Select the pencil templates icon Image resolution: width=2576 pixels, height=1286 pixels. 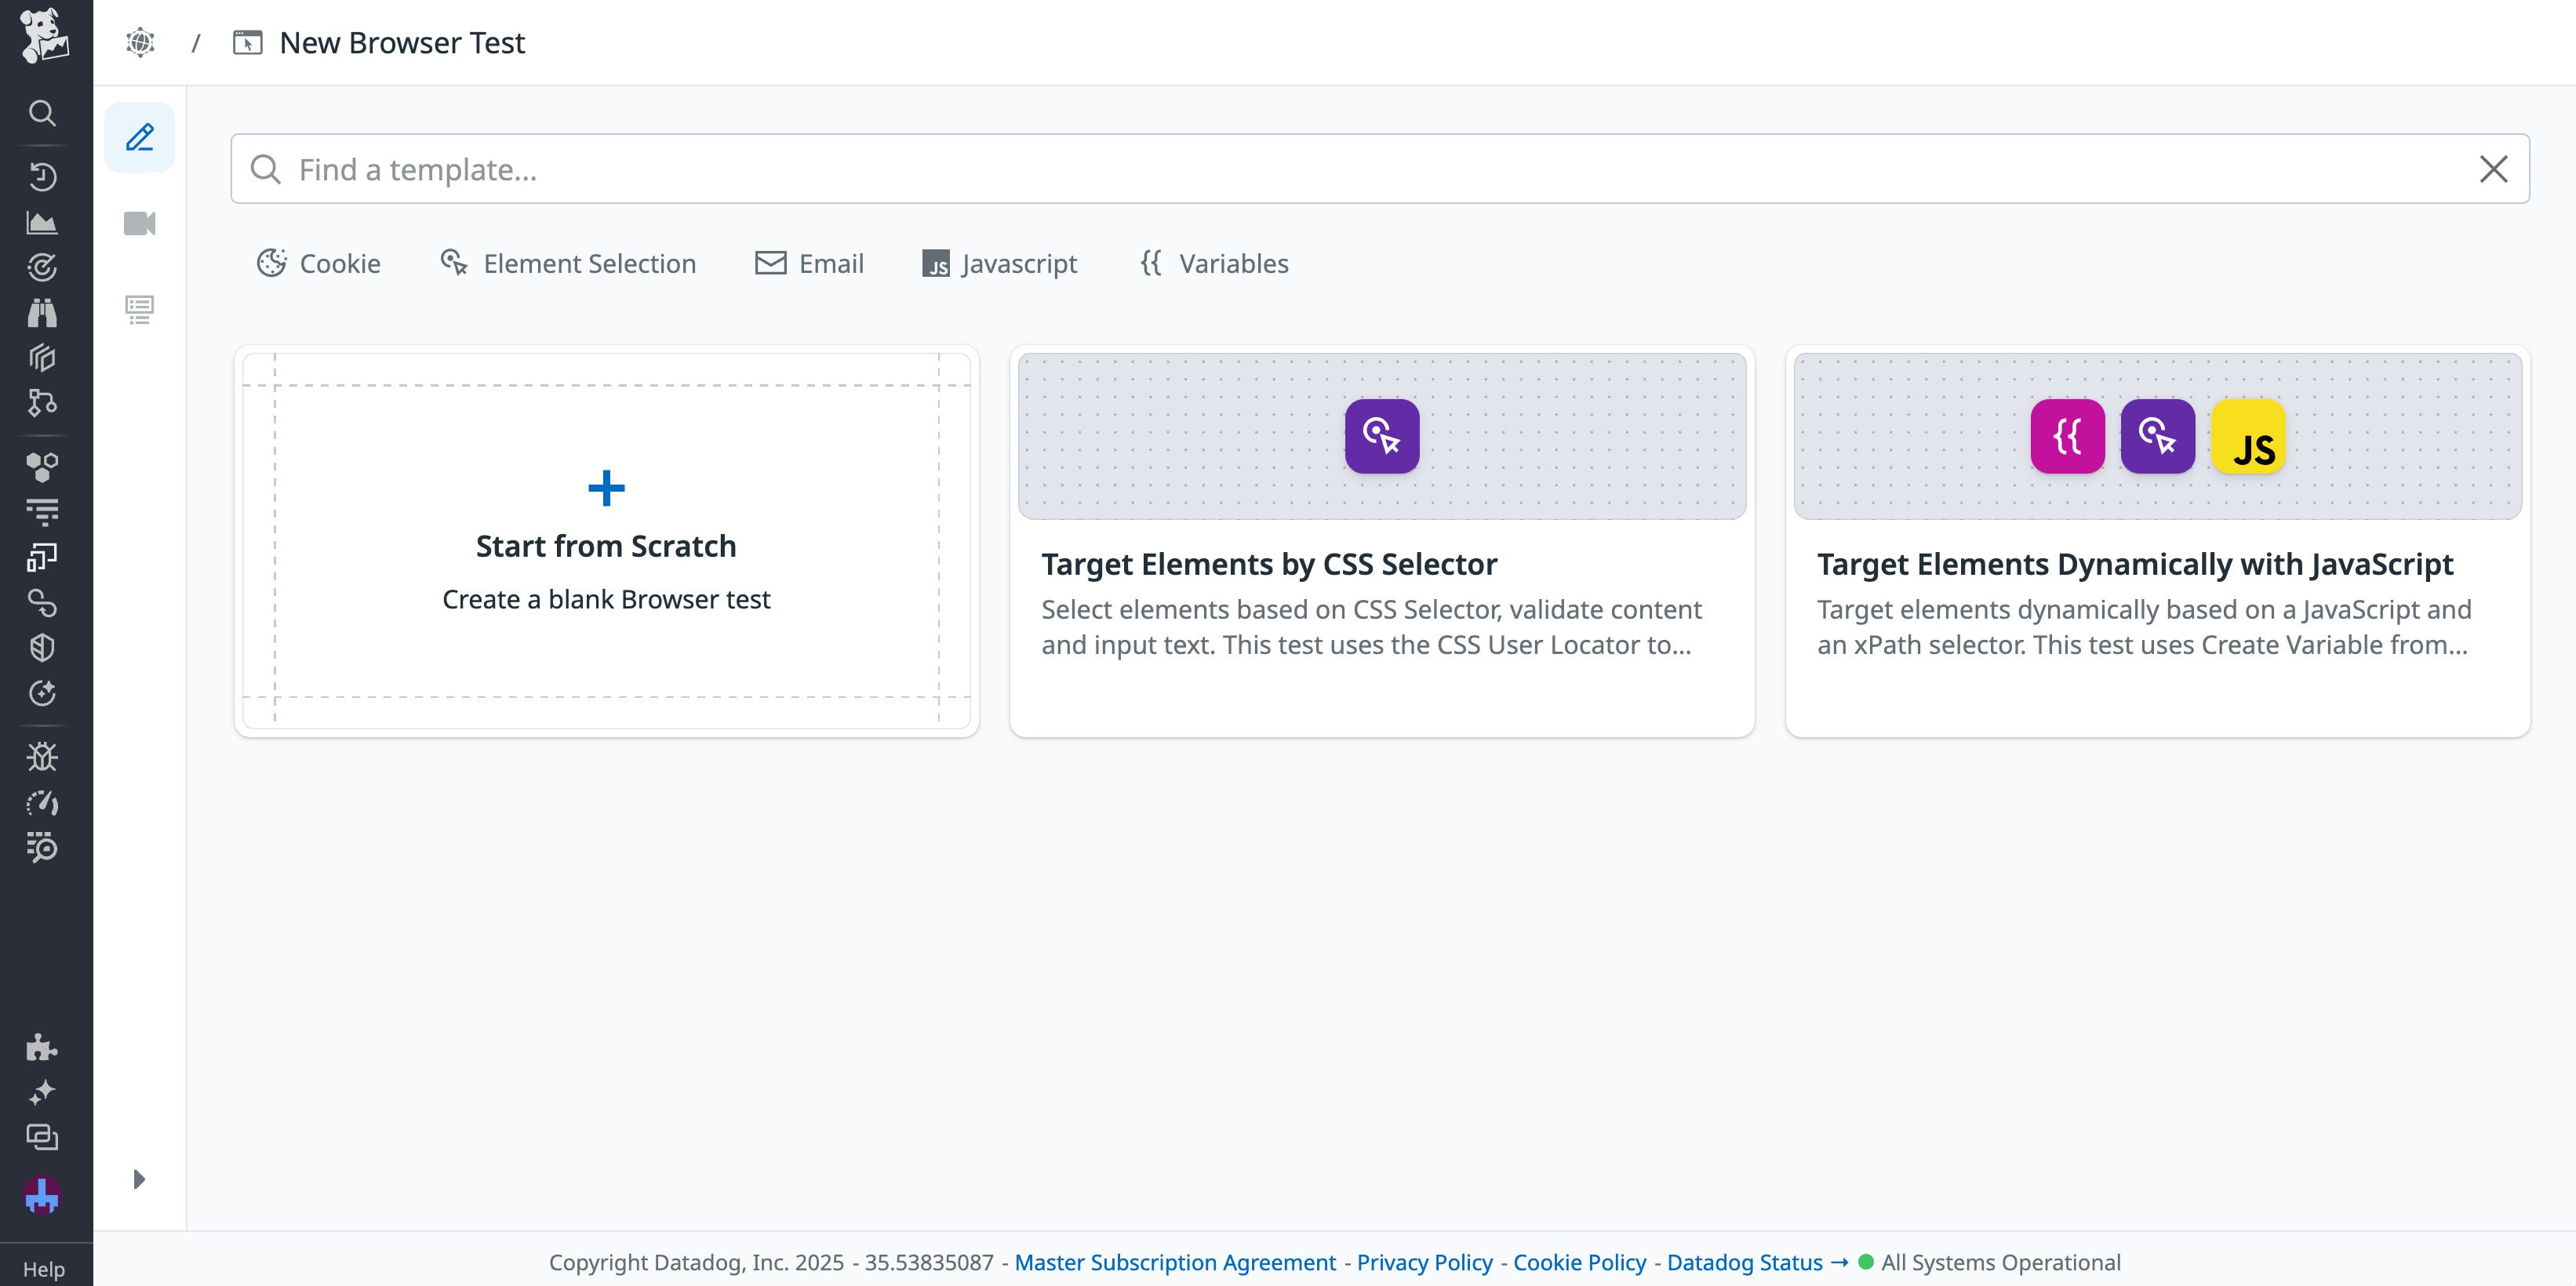[x=139, y=137]
